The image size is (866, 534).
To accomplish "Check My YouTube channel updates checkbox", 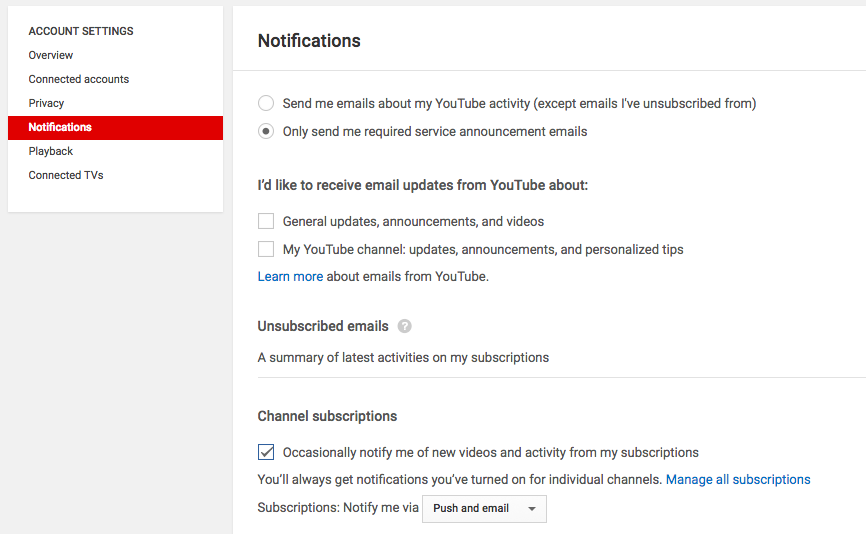I will click(266, 249).
